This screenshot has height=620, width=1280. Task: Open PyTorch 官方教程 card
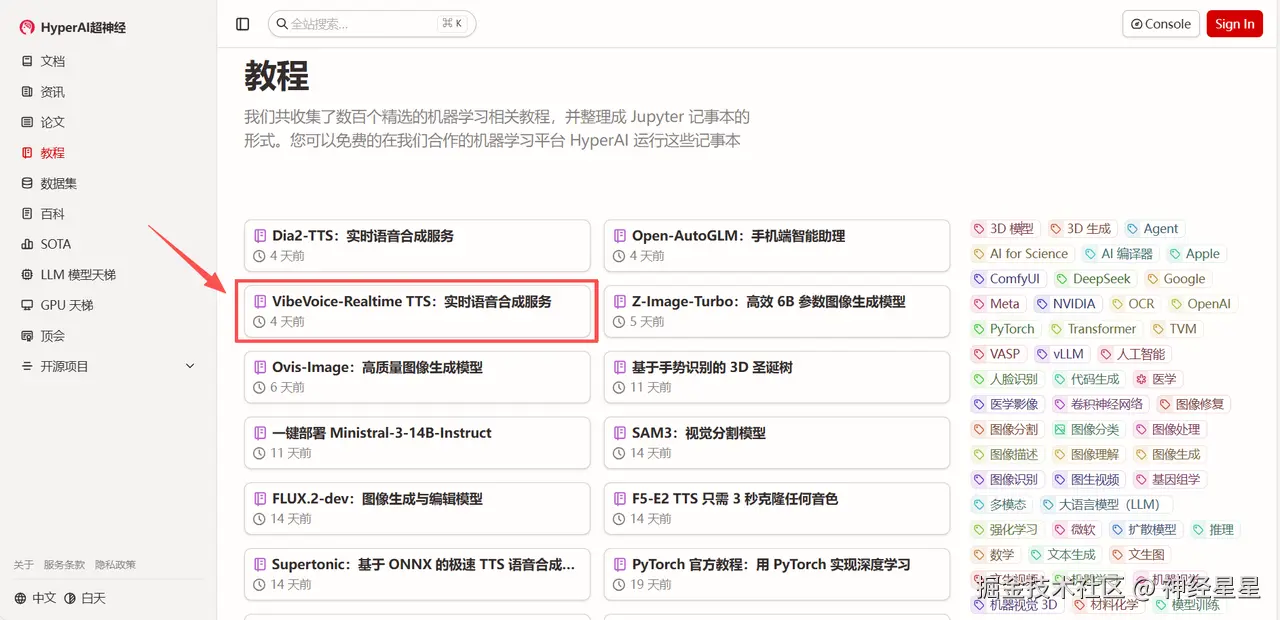tap(777, 574)
